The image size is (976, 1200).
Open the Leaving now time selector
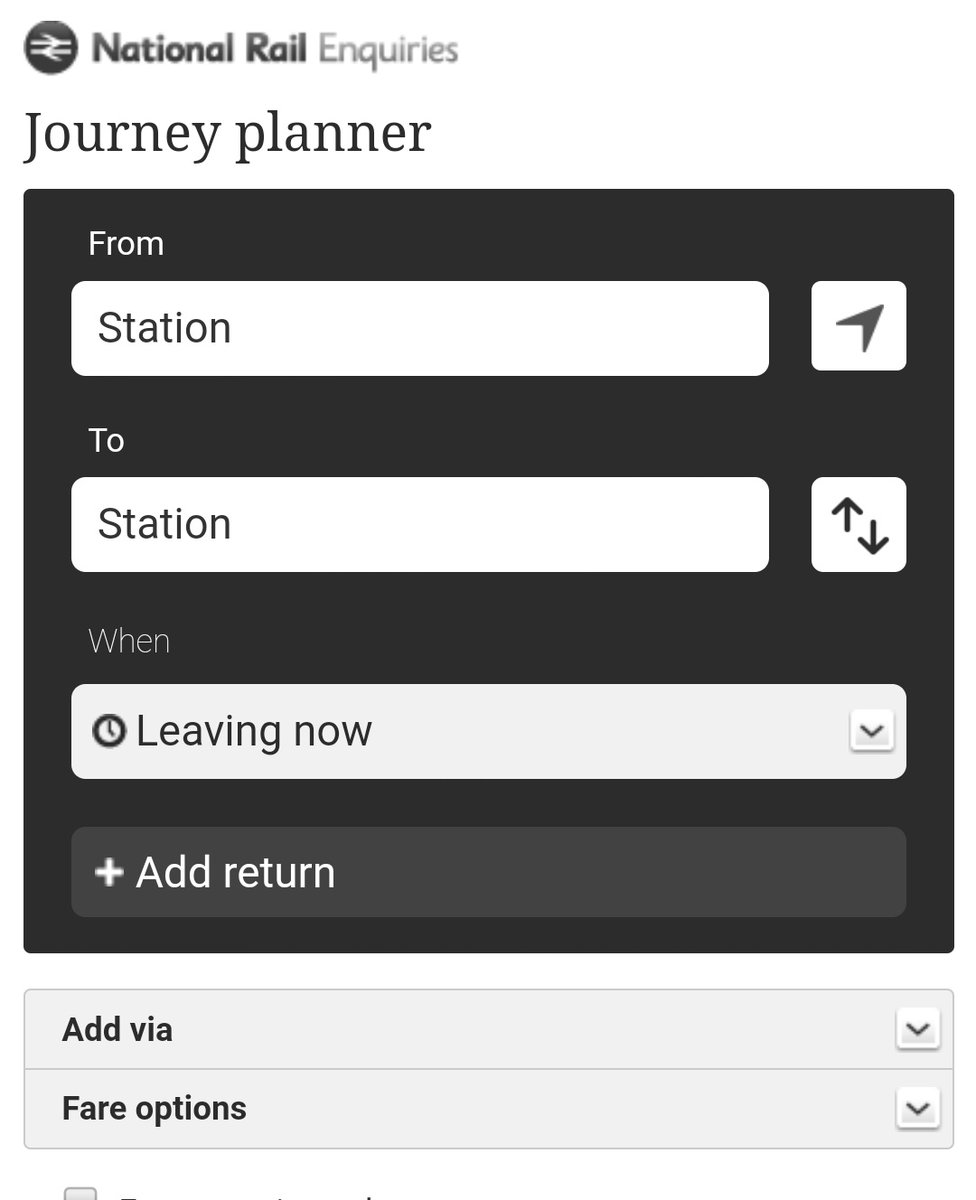tap(489, 731)
